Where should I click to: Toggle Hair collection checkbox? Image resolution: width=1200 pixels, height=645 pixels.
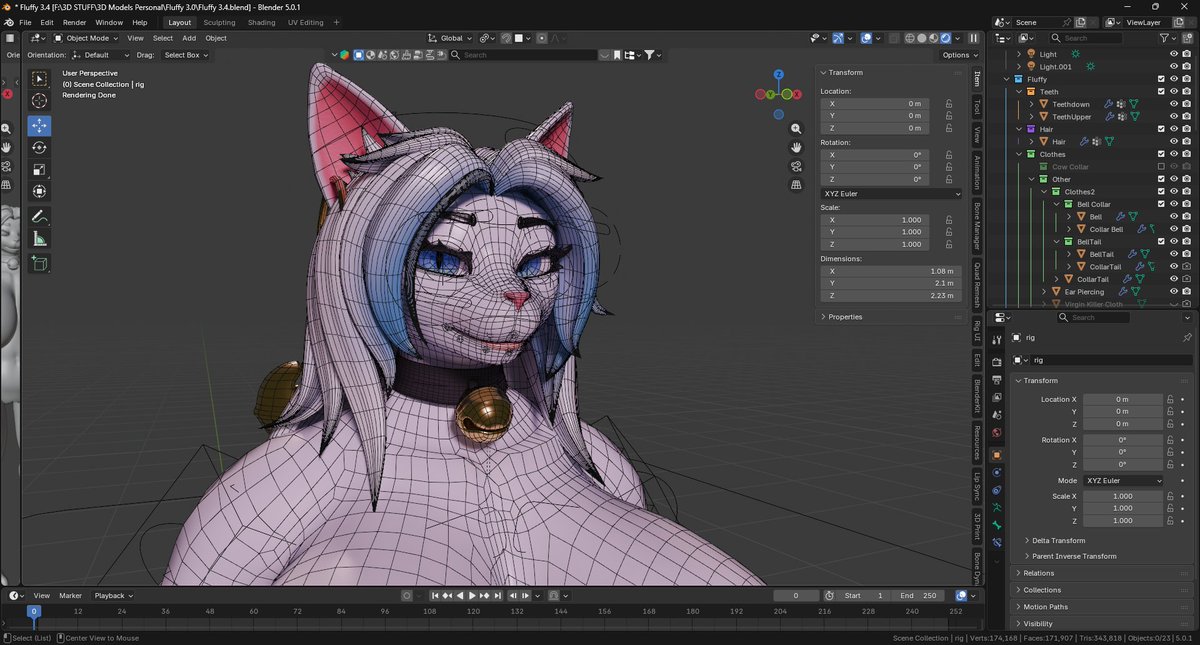coord(1161,129)
